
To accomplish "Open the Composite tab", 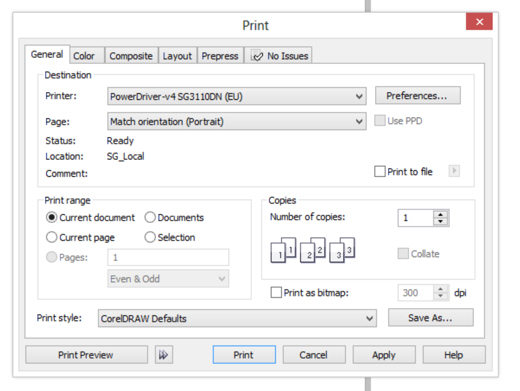I will (x=131, y=56).
